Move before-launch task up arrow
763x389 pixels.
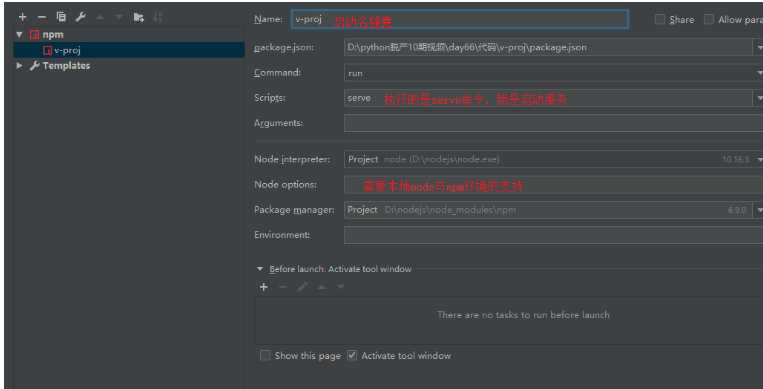[321, 287]
